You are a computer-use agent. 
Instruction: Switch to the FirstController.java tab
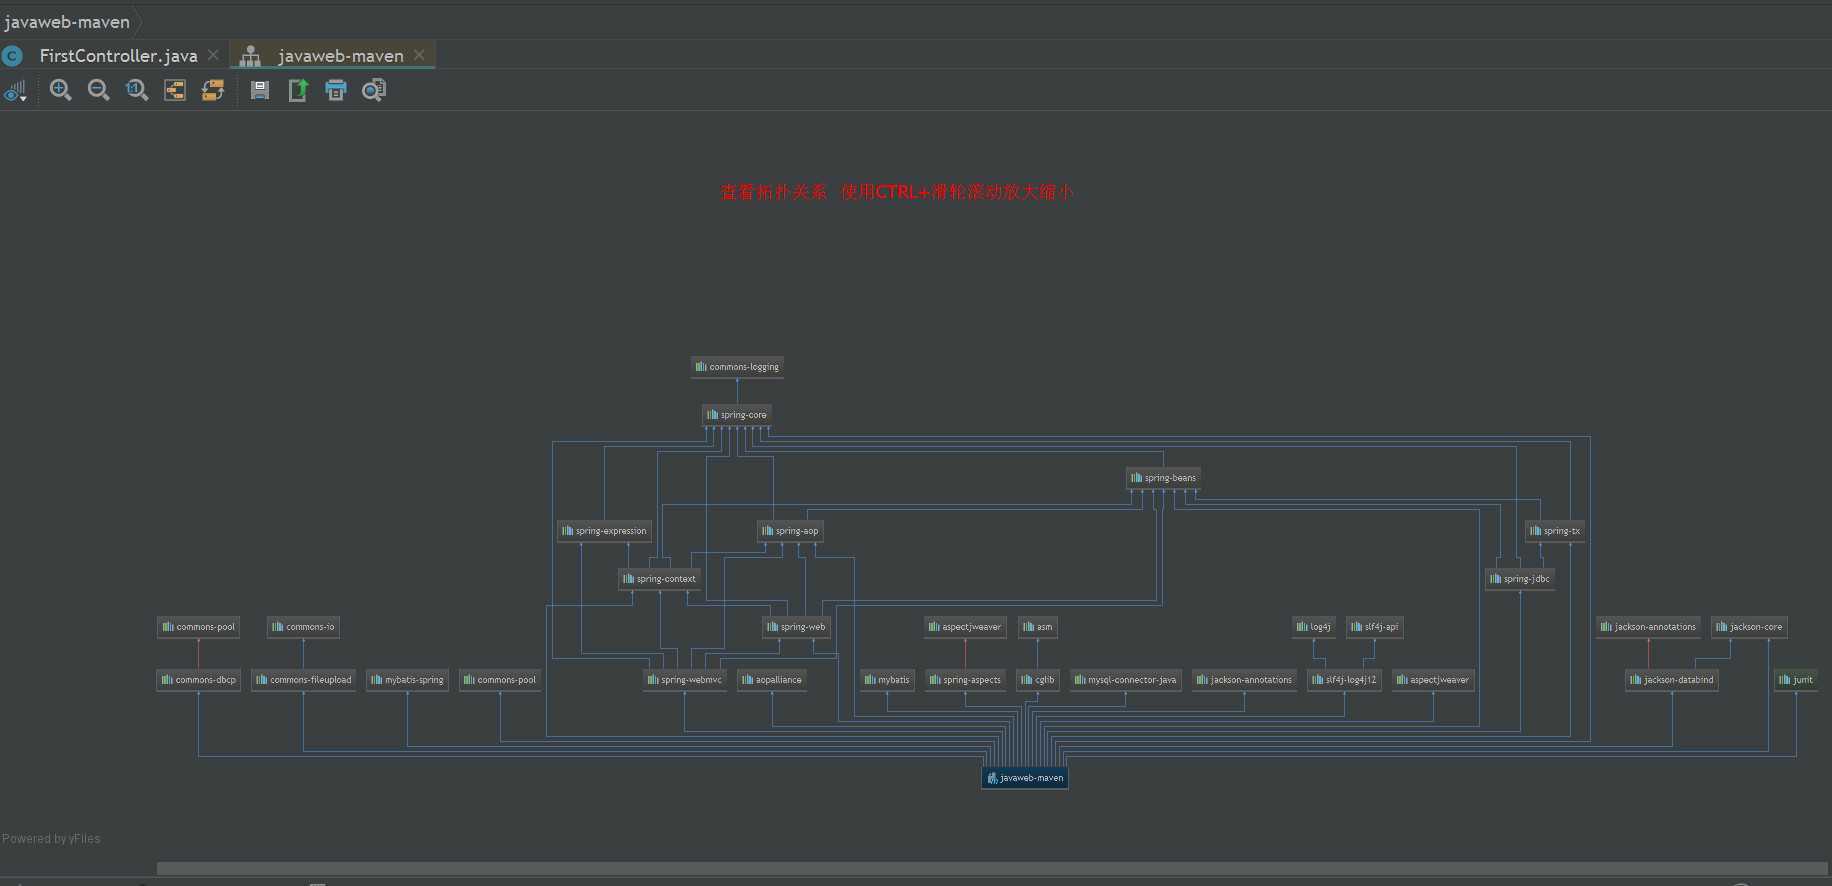(118, 56)
